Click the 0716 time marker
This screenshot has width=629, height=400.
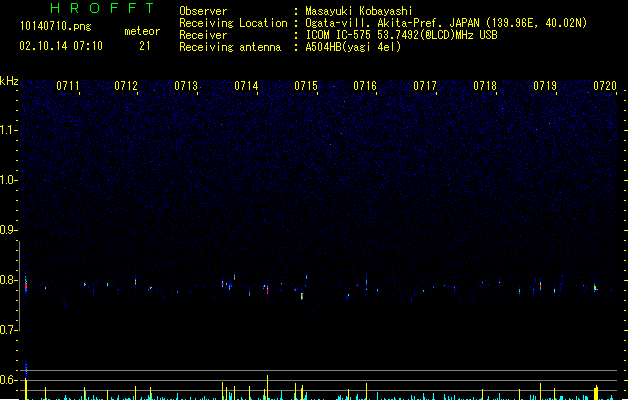(365, 86)
